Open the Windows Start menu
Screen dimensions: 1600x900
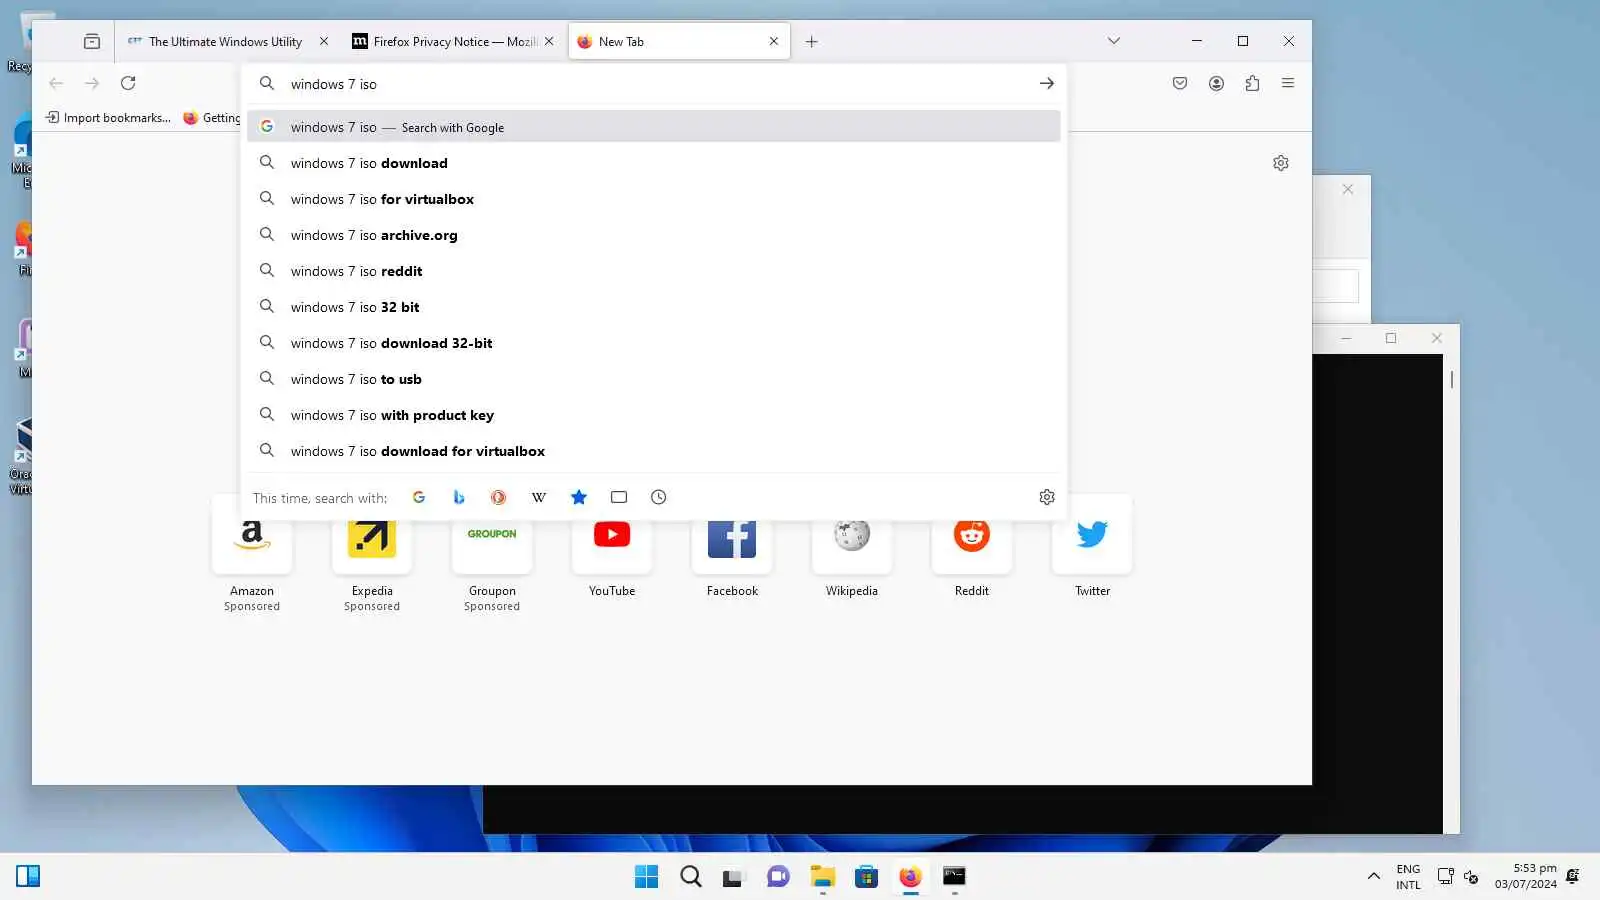(647, 877)
